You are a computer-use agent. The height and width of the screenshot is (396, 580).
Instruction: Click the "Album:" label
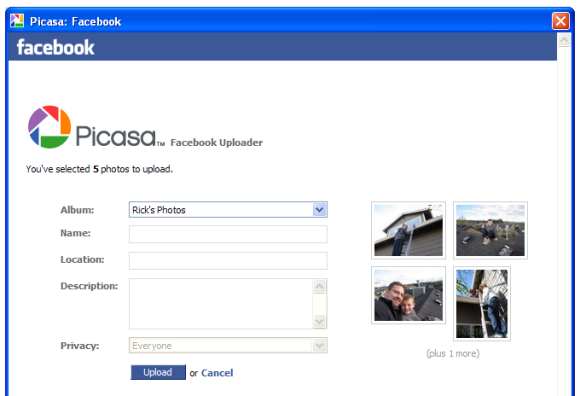[x=77, y=210]
